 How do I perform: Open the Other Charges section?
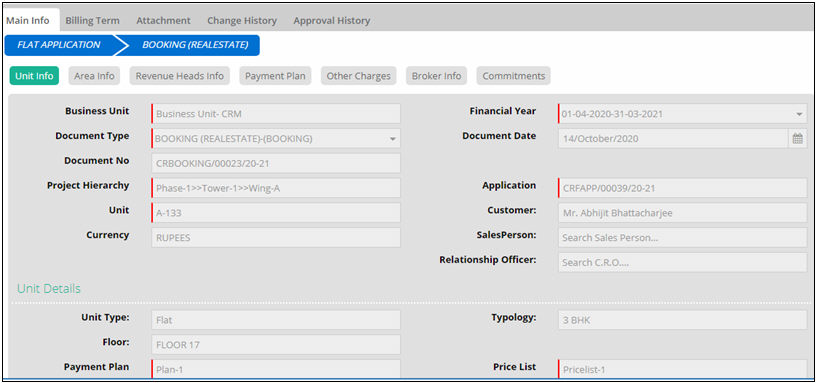point(358,76)
